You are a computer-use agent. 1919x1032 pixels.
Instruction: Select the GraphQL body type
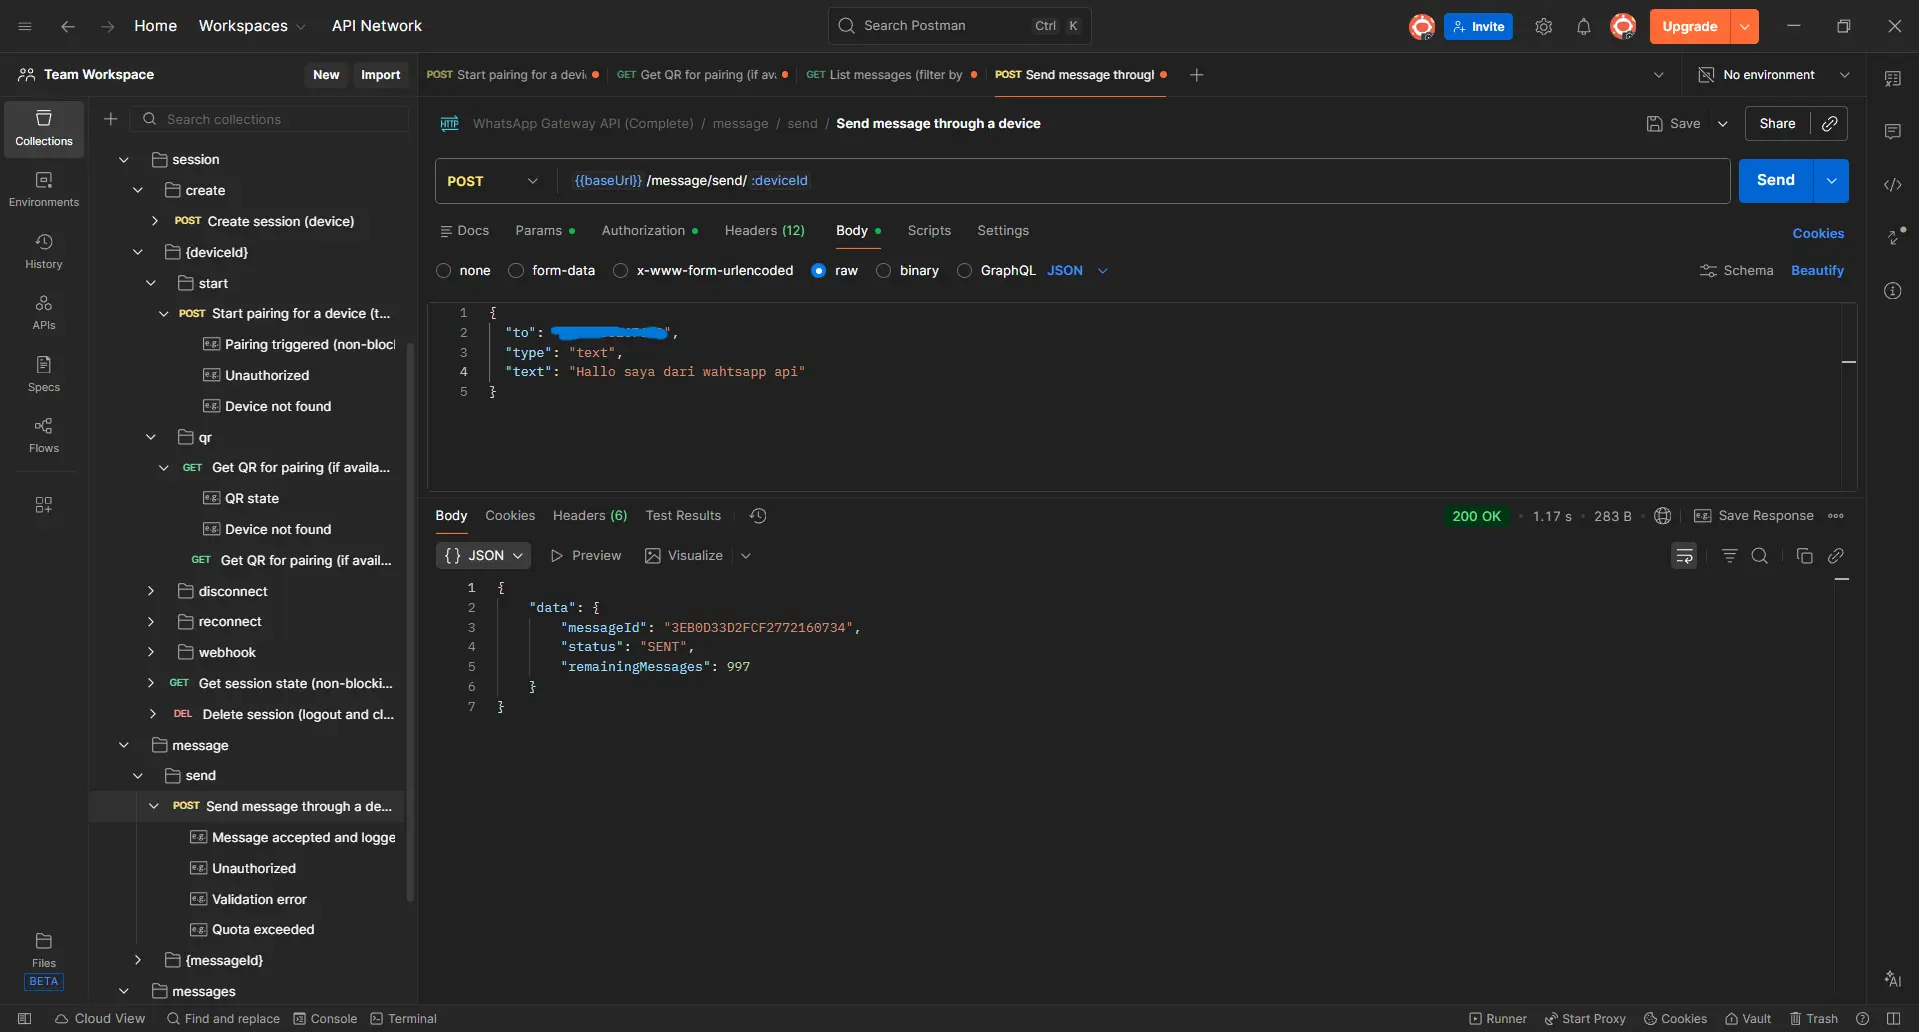tap(965, 271)
